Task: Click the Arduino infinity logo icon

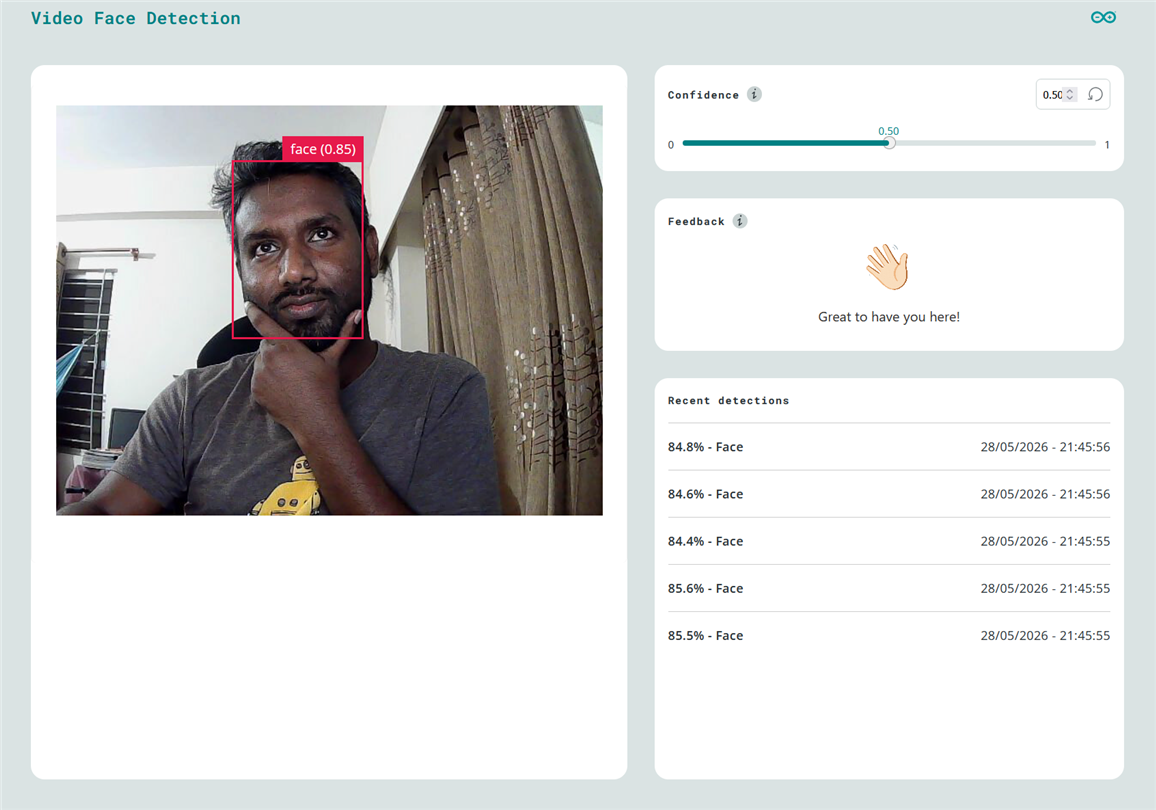Action: (1103, 18)
